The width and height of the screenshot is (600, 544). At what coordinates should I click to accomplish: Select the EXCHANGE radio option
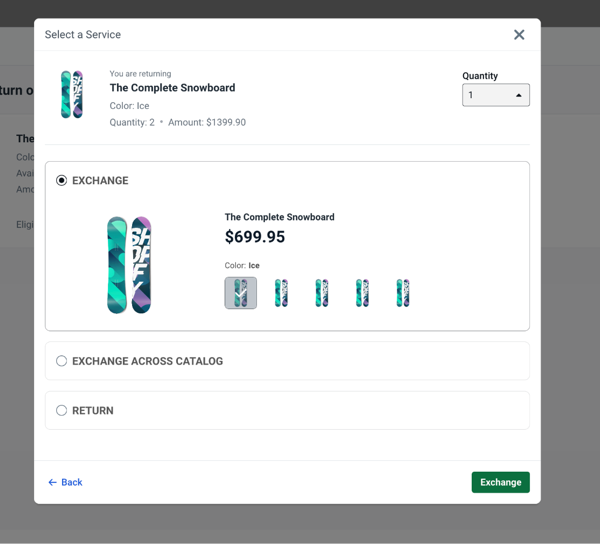coord(62,181)
